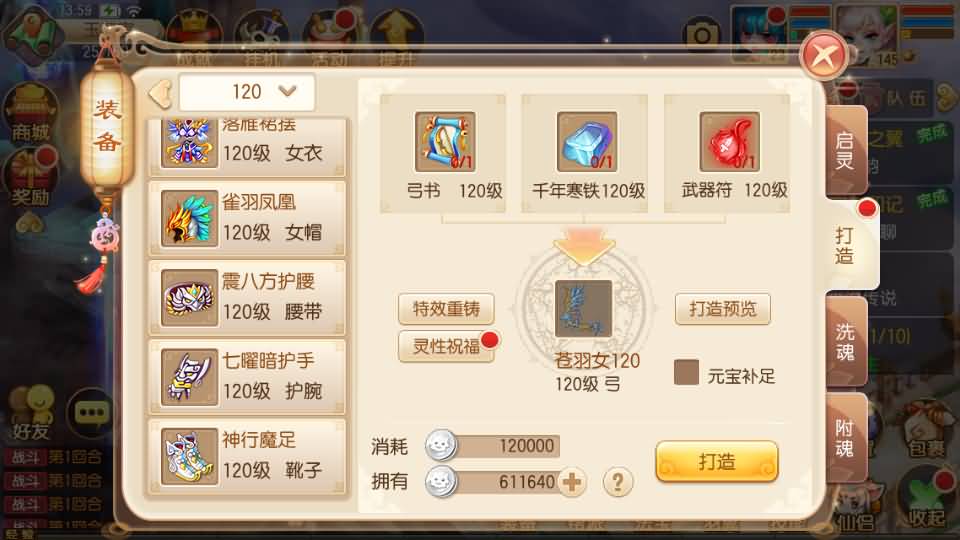The image size is (960, 540).
Task: Open the 附魂 tab
Action: tap(846, 438)
